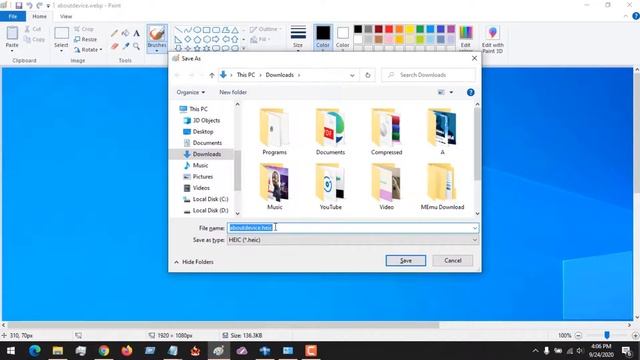Click the Save button in dialog
The height and width of the screenshot is (360, 640).
click(405, 260)
